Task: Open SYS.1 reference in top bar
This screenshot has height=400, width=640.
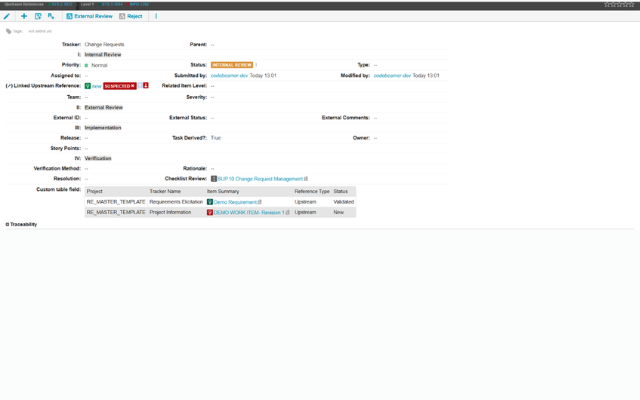Action: click(x=110, y=4)
